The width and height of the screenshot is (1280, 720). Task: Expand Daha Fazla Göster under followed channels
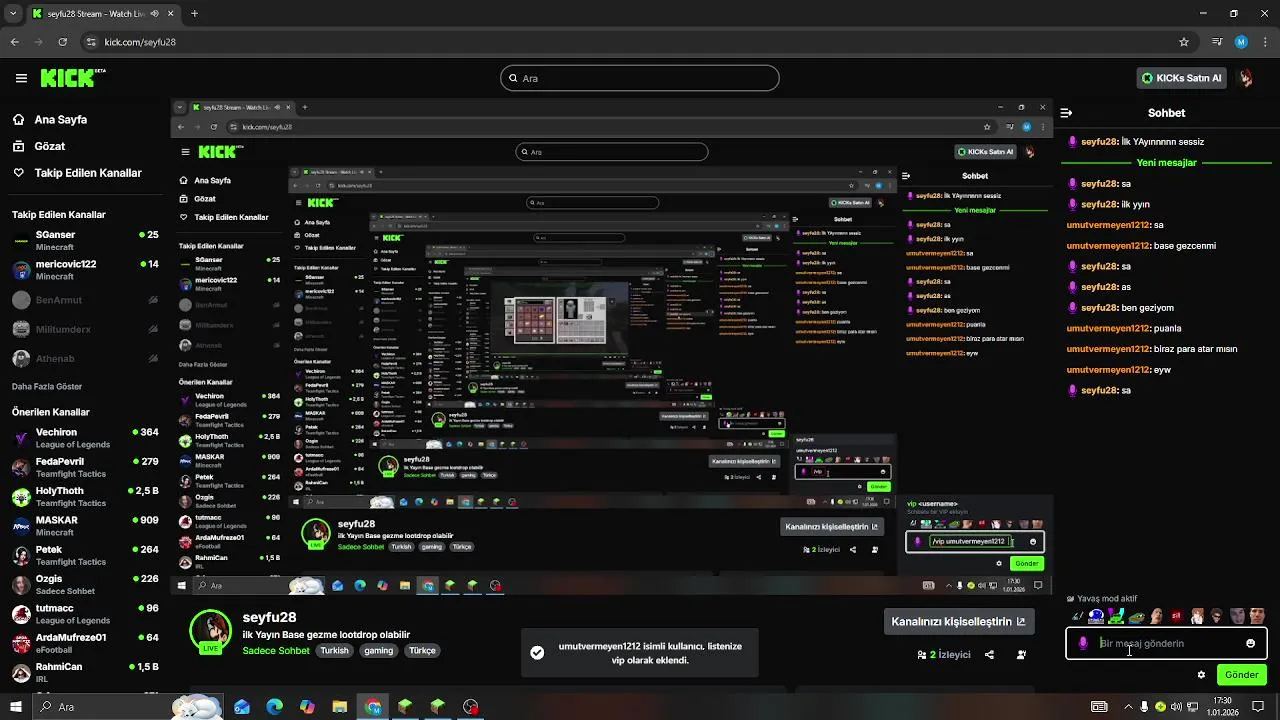click(47, 386)
